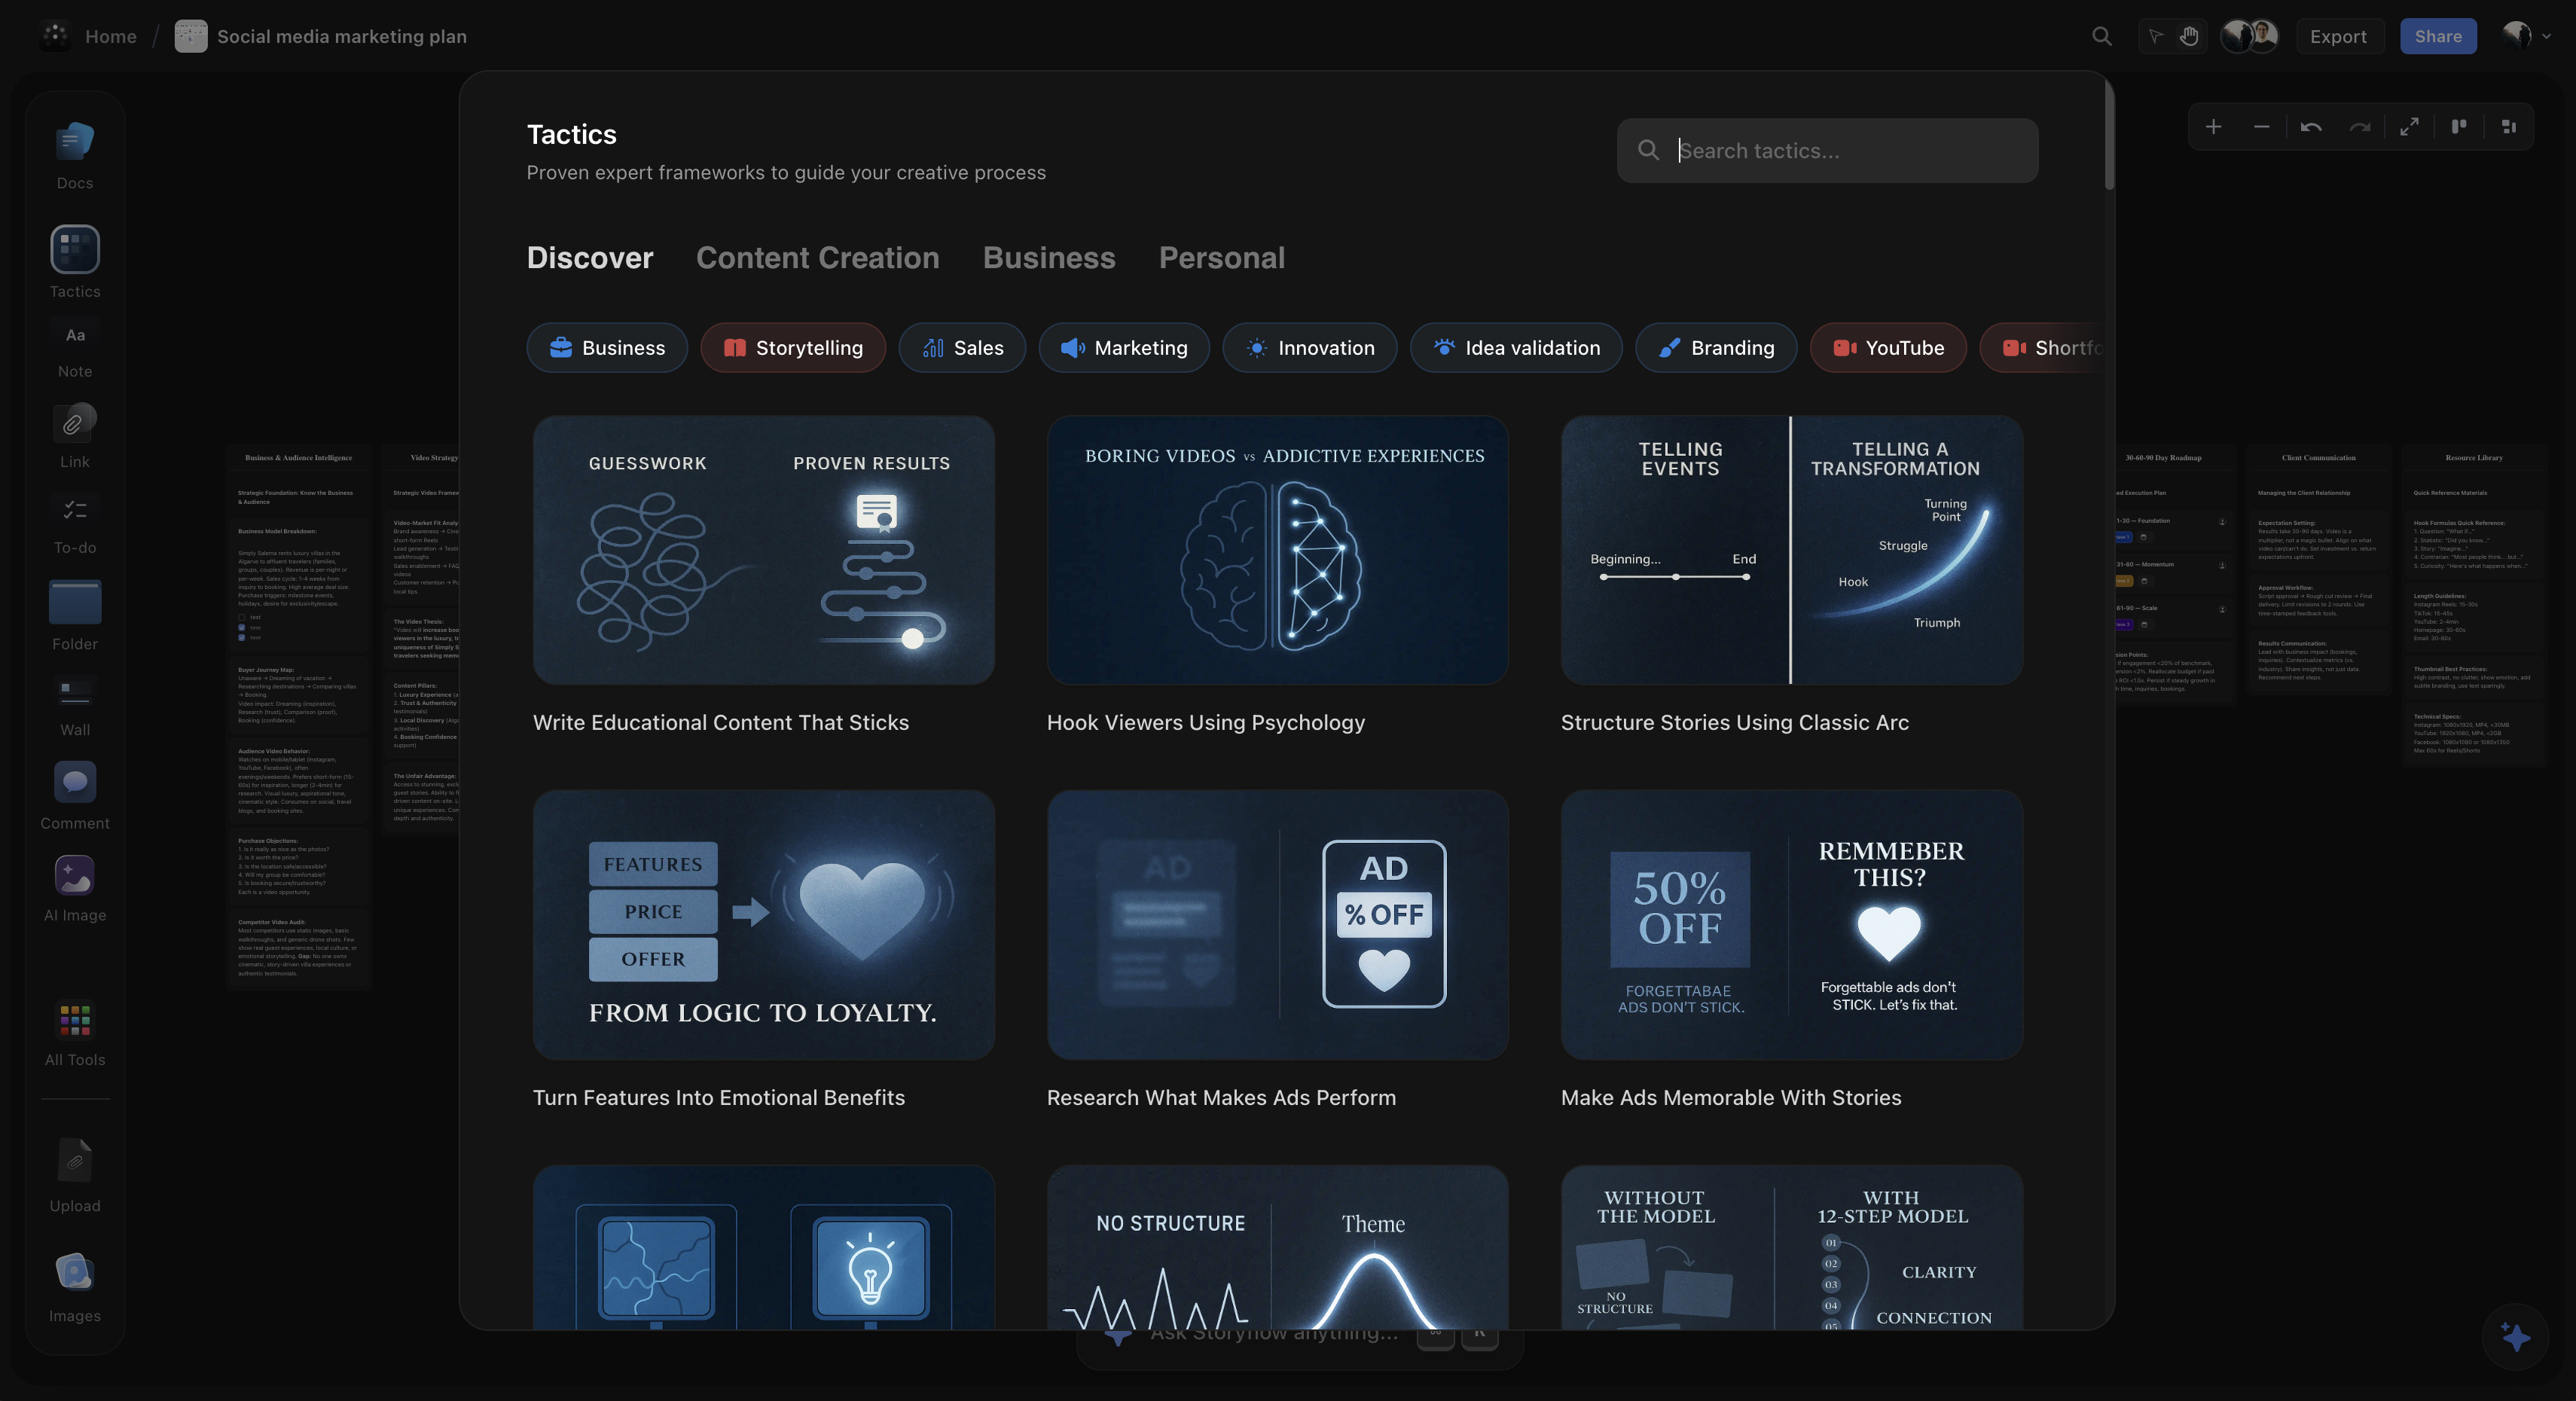This screenshot has height=1401, width=2576.
Task: Select the Tactics sidebar icon
Action: click(75, 249)
